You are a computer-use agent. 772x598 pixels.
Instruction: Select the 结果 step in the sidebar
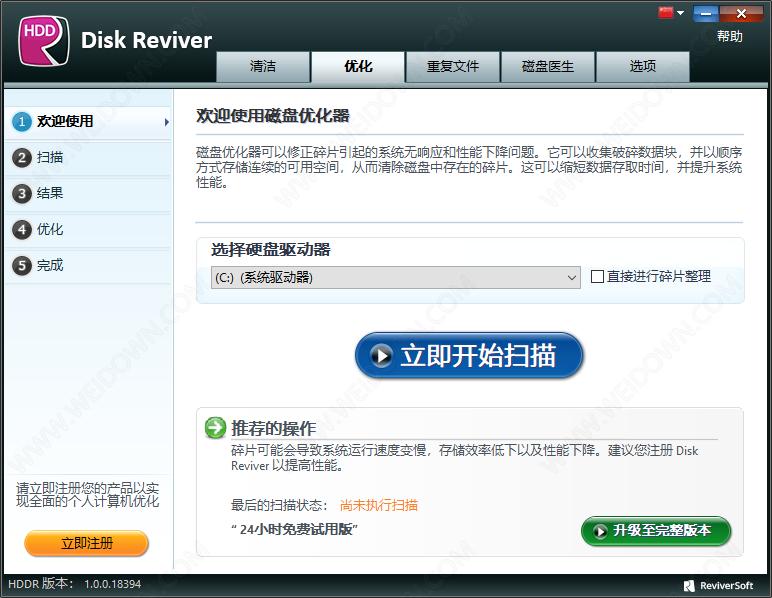(88, 193)
